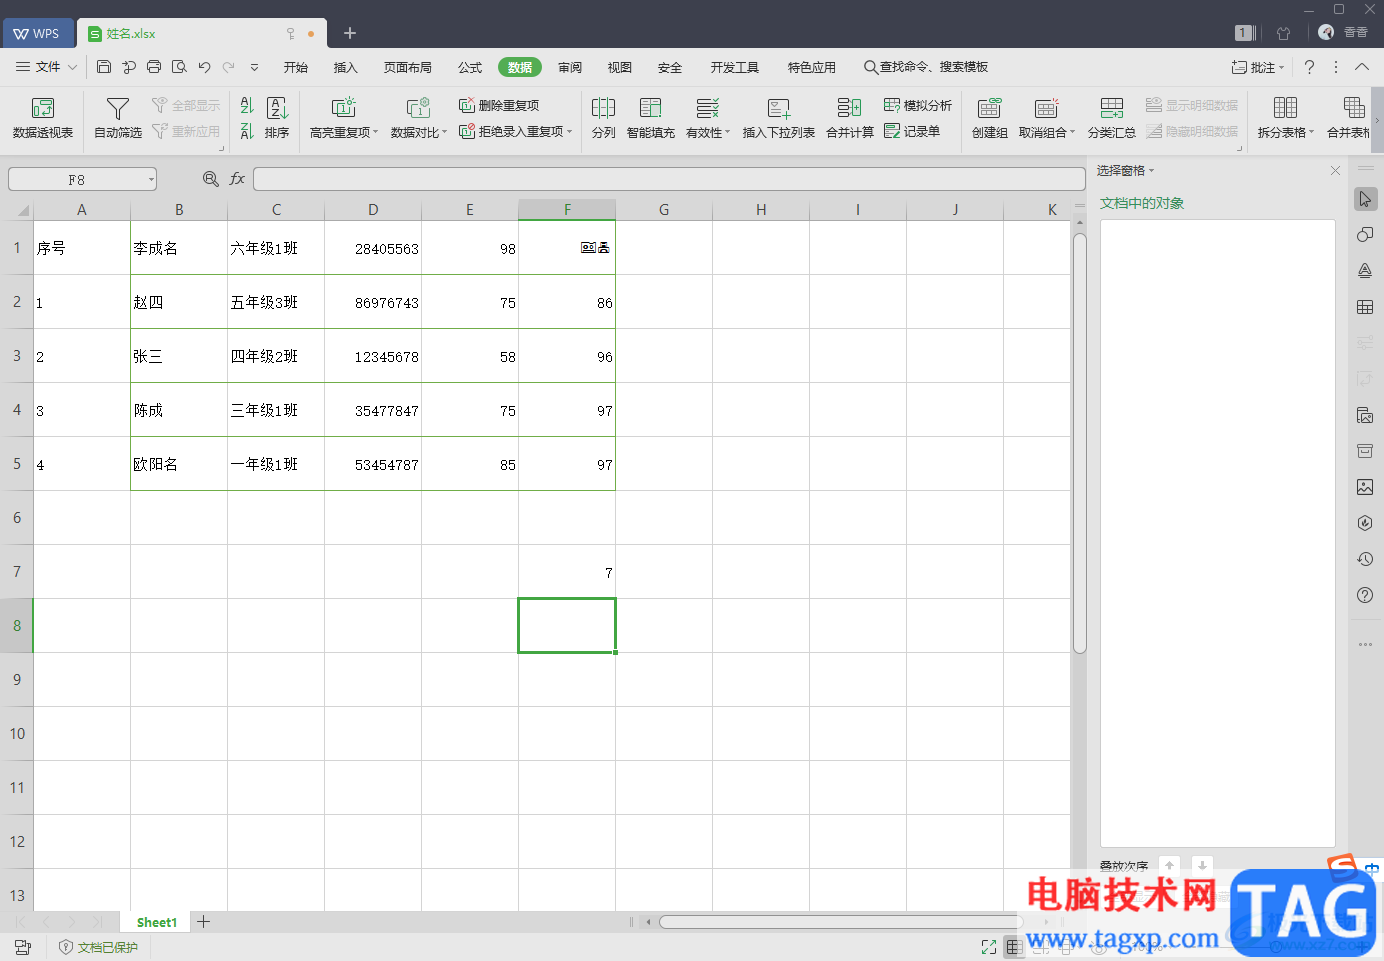Click the search commands box 查找命令
The image size is (1384, 961).
click(926, 67)
